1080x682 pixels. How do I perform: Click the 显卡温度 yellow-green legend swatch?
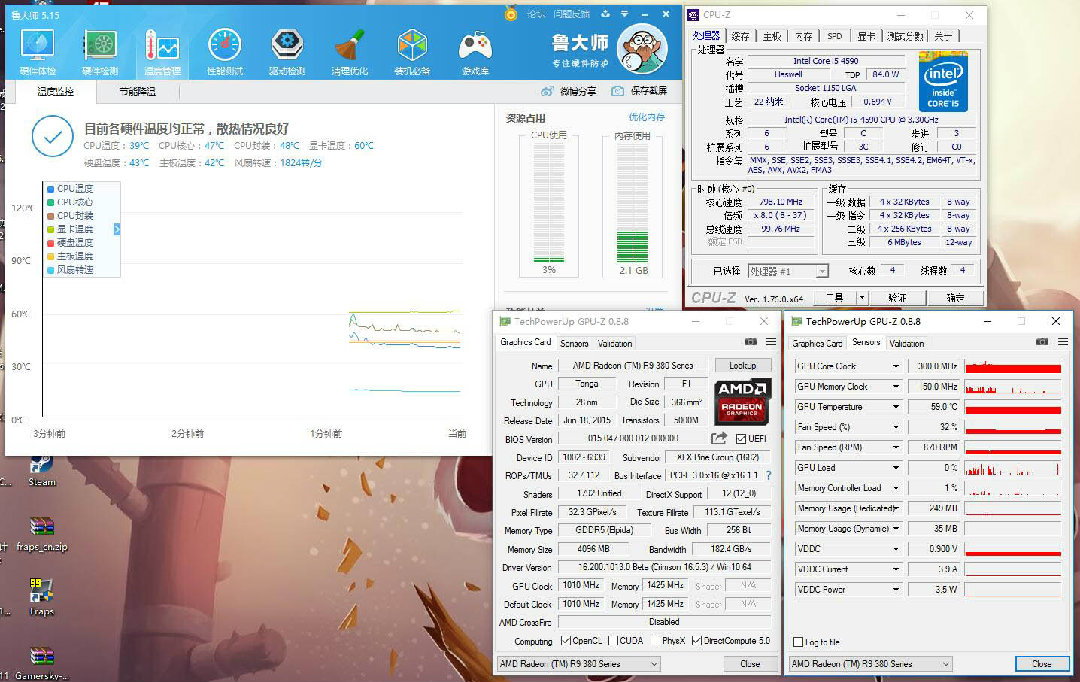pos(50,229)
